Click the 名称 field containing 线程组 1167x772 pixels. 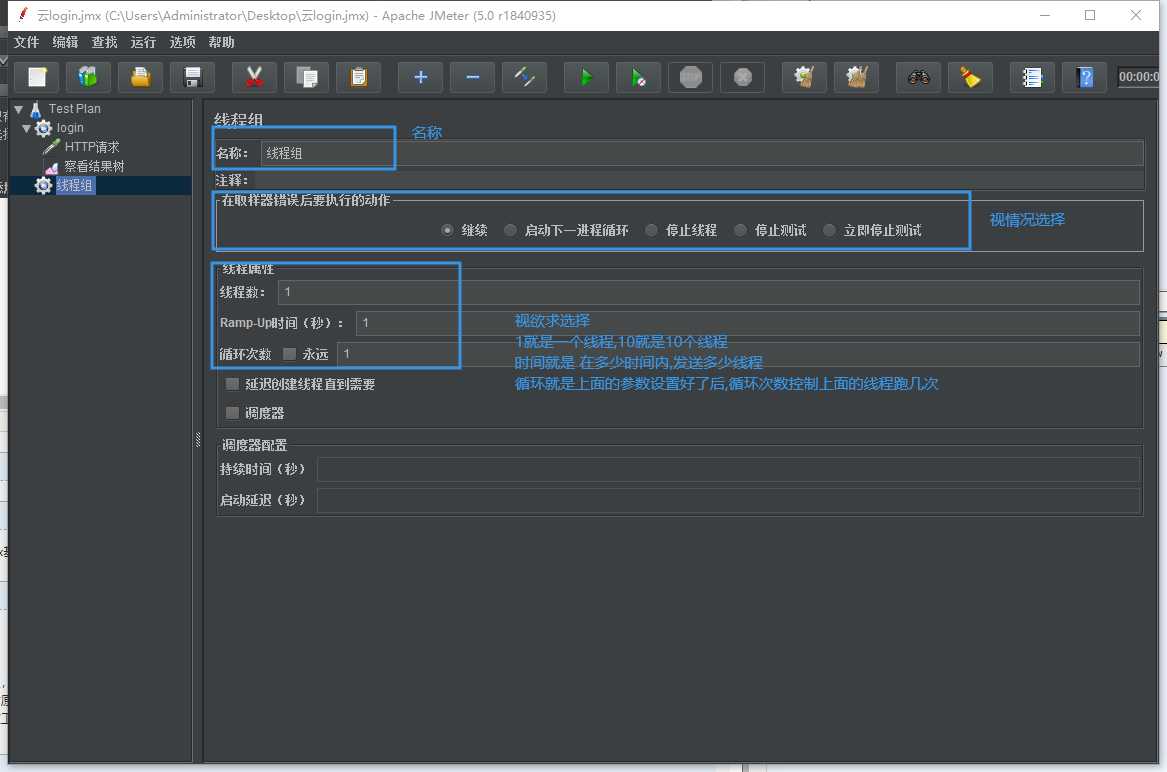tap(702, 153)
